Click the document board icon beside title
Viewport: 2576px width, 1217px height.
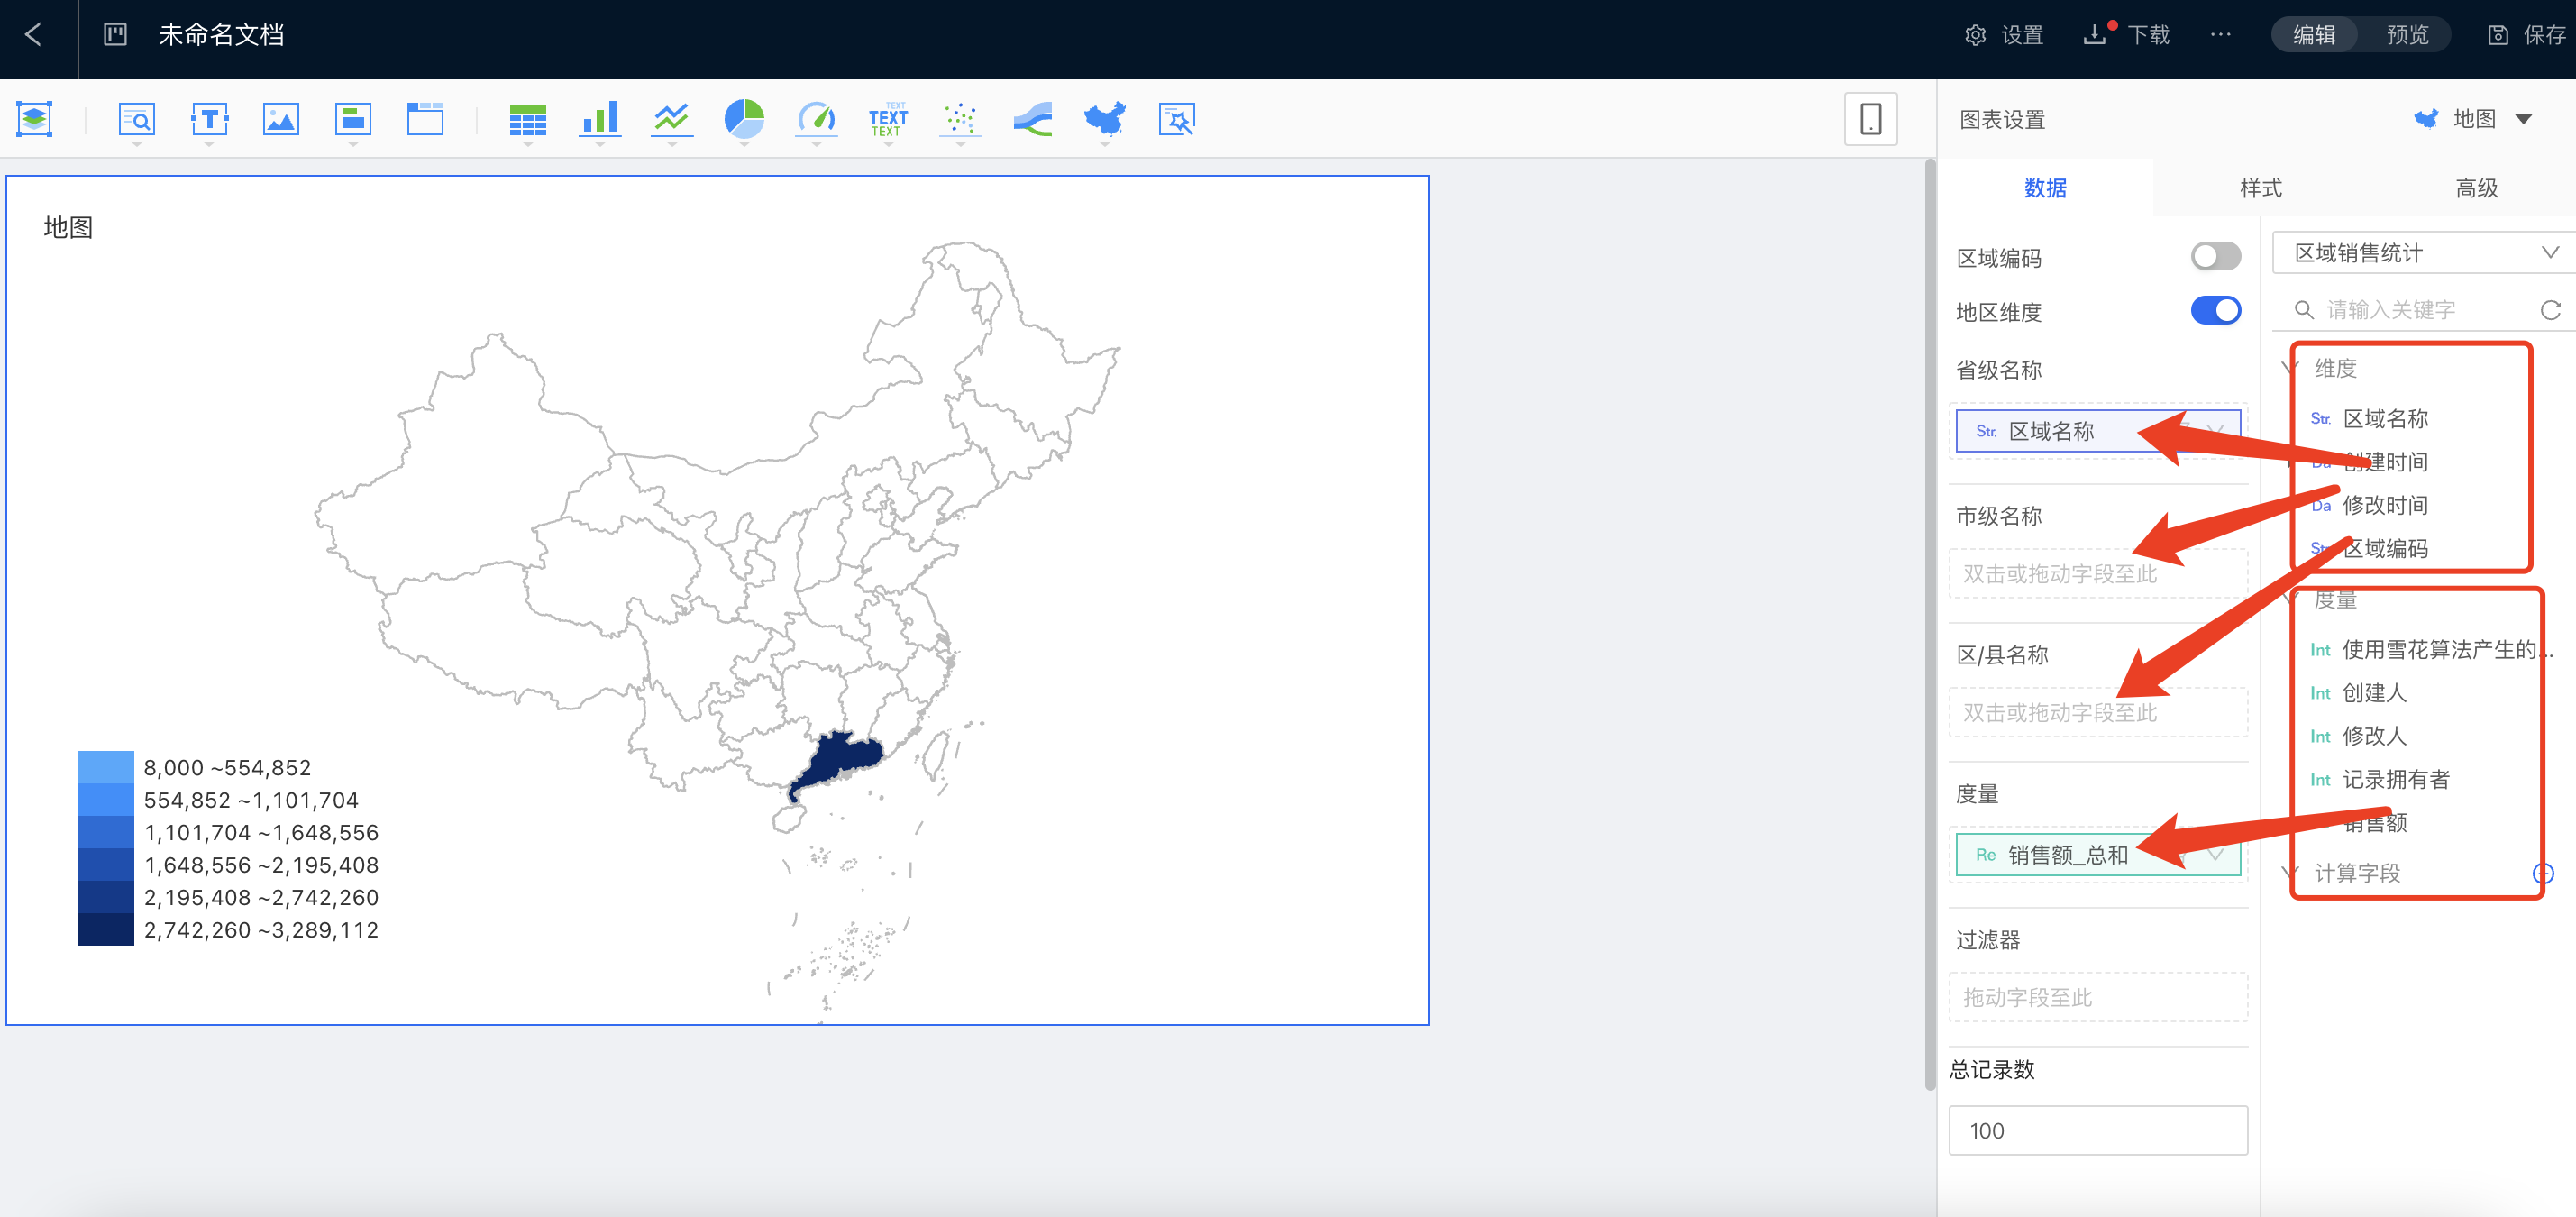116,35
